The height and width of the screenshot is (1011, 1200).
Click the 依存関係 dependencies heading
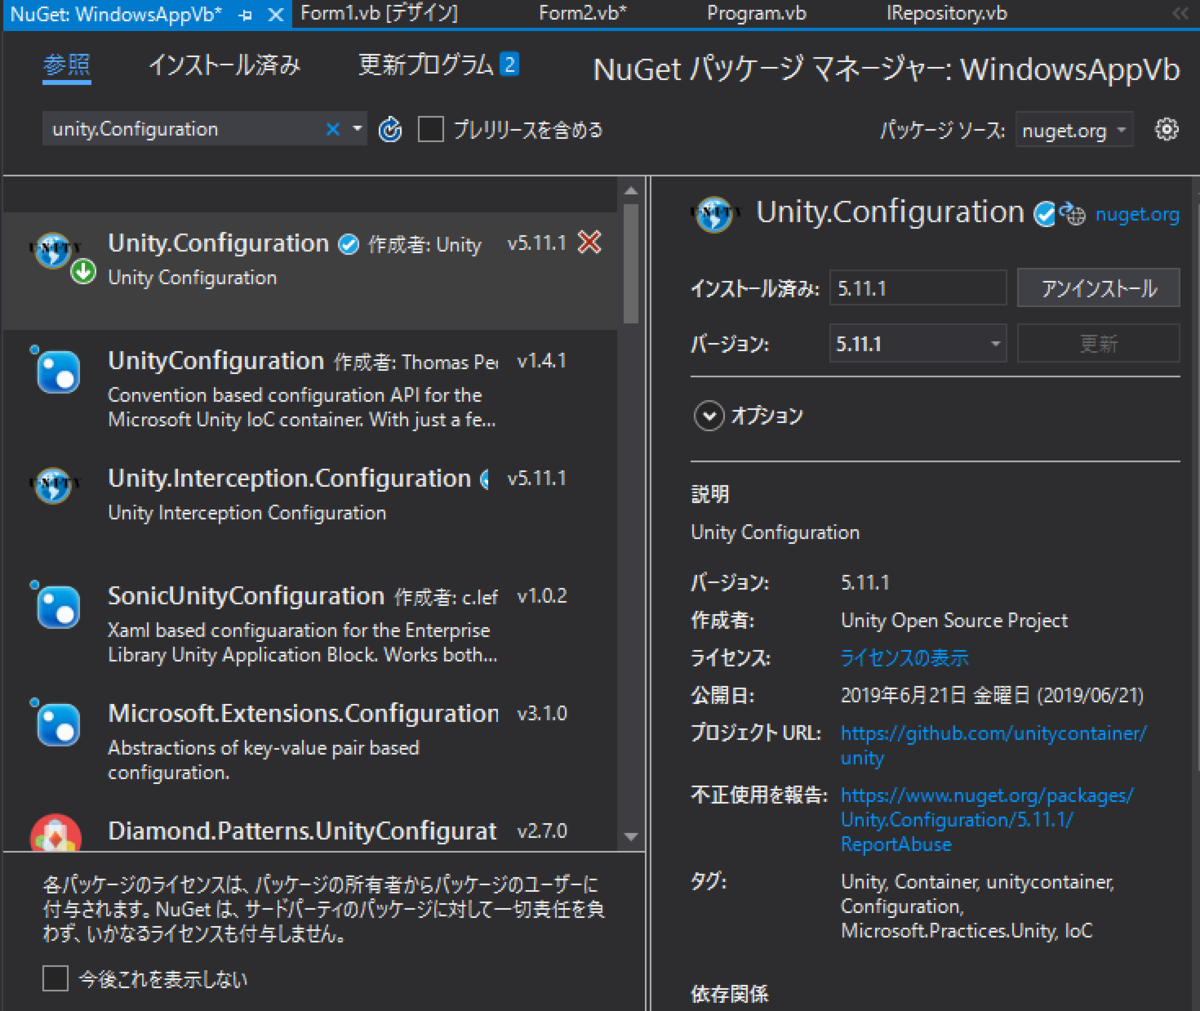tap(730, 993)
